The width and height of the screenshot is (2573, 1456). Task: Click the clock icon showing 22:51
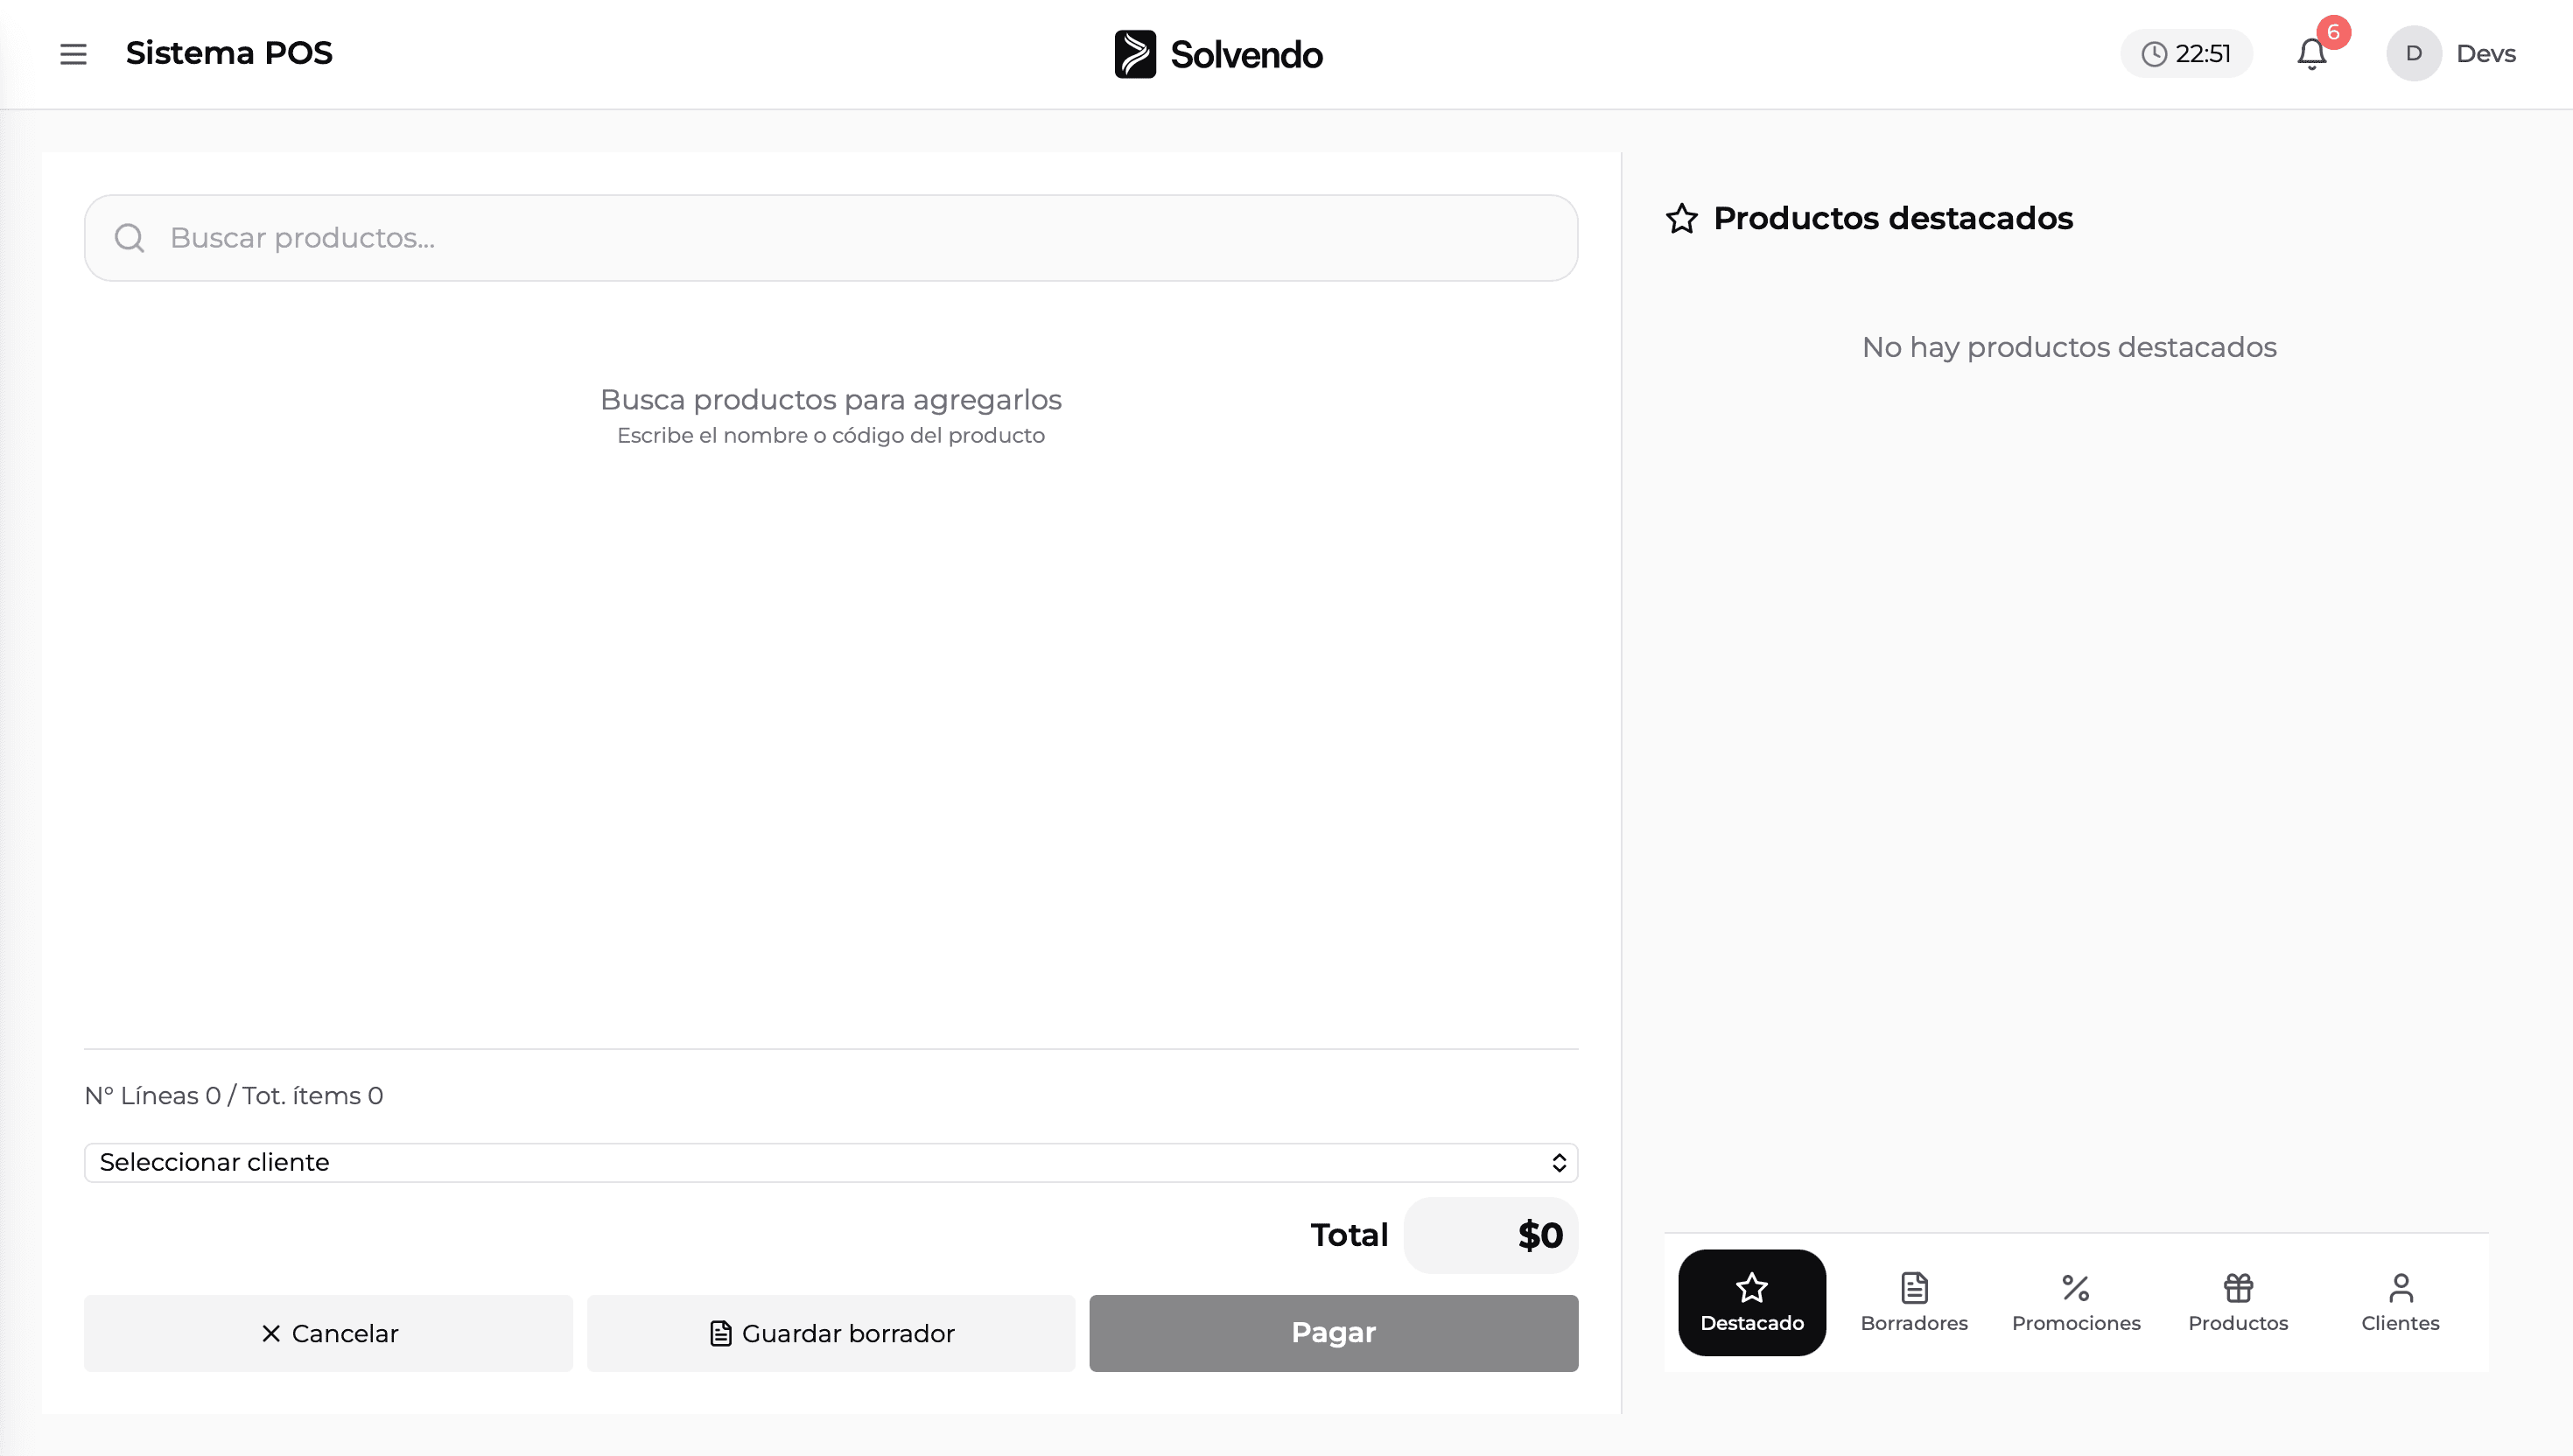point(2156,54)
